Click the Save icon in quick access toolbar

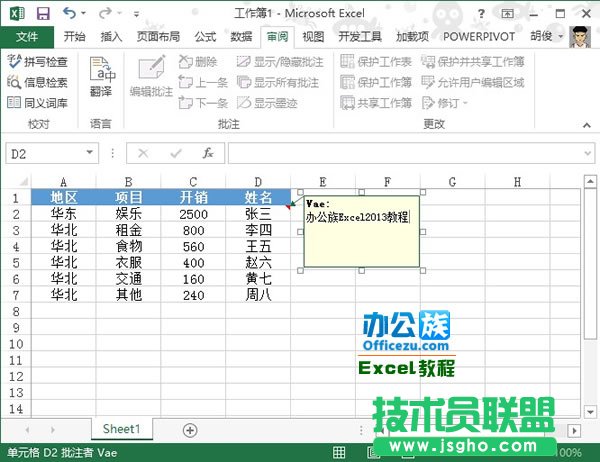(43, 14)
